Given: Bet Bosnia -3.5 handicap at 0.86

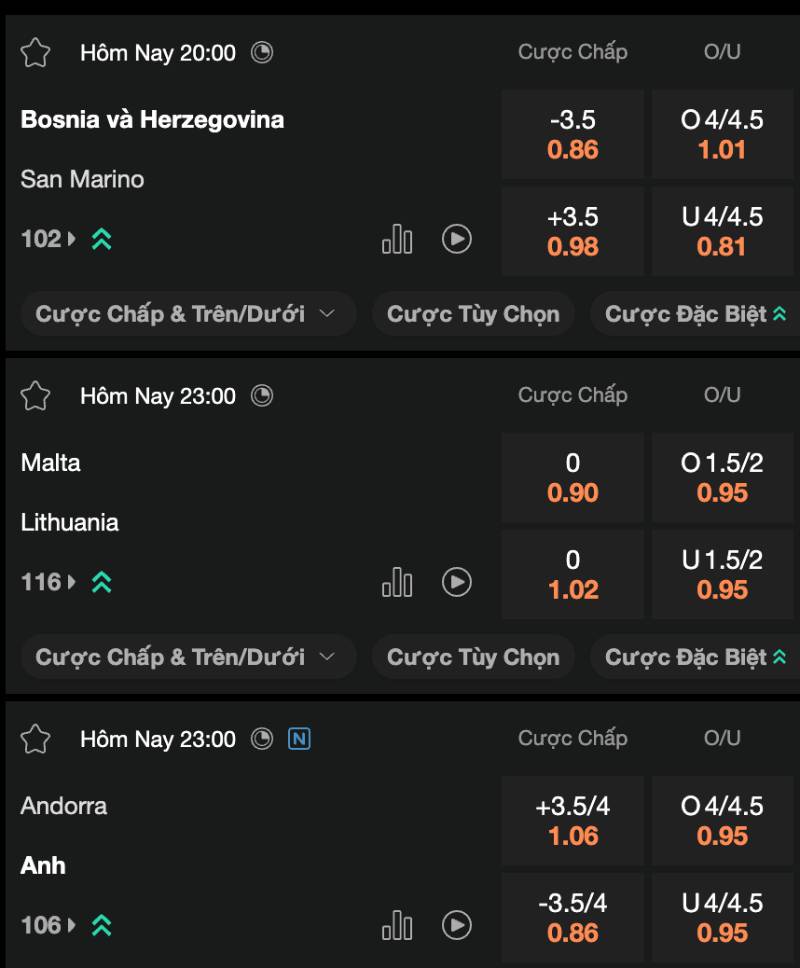Looking at the screenshot, I should tap(573, 134).
